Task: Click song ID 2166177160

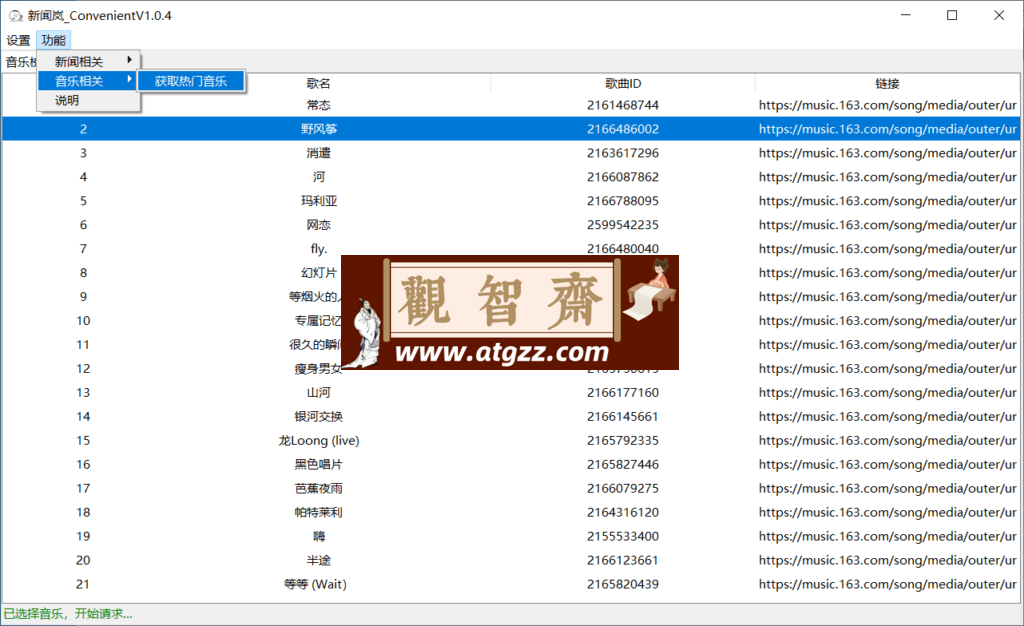Action: pyautogui.click(x=623, y=392)
